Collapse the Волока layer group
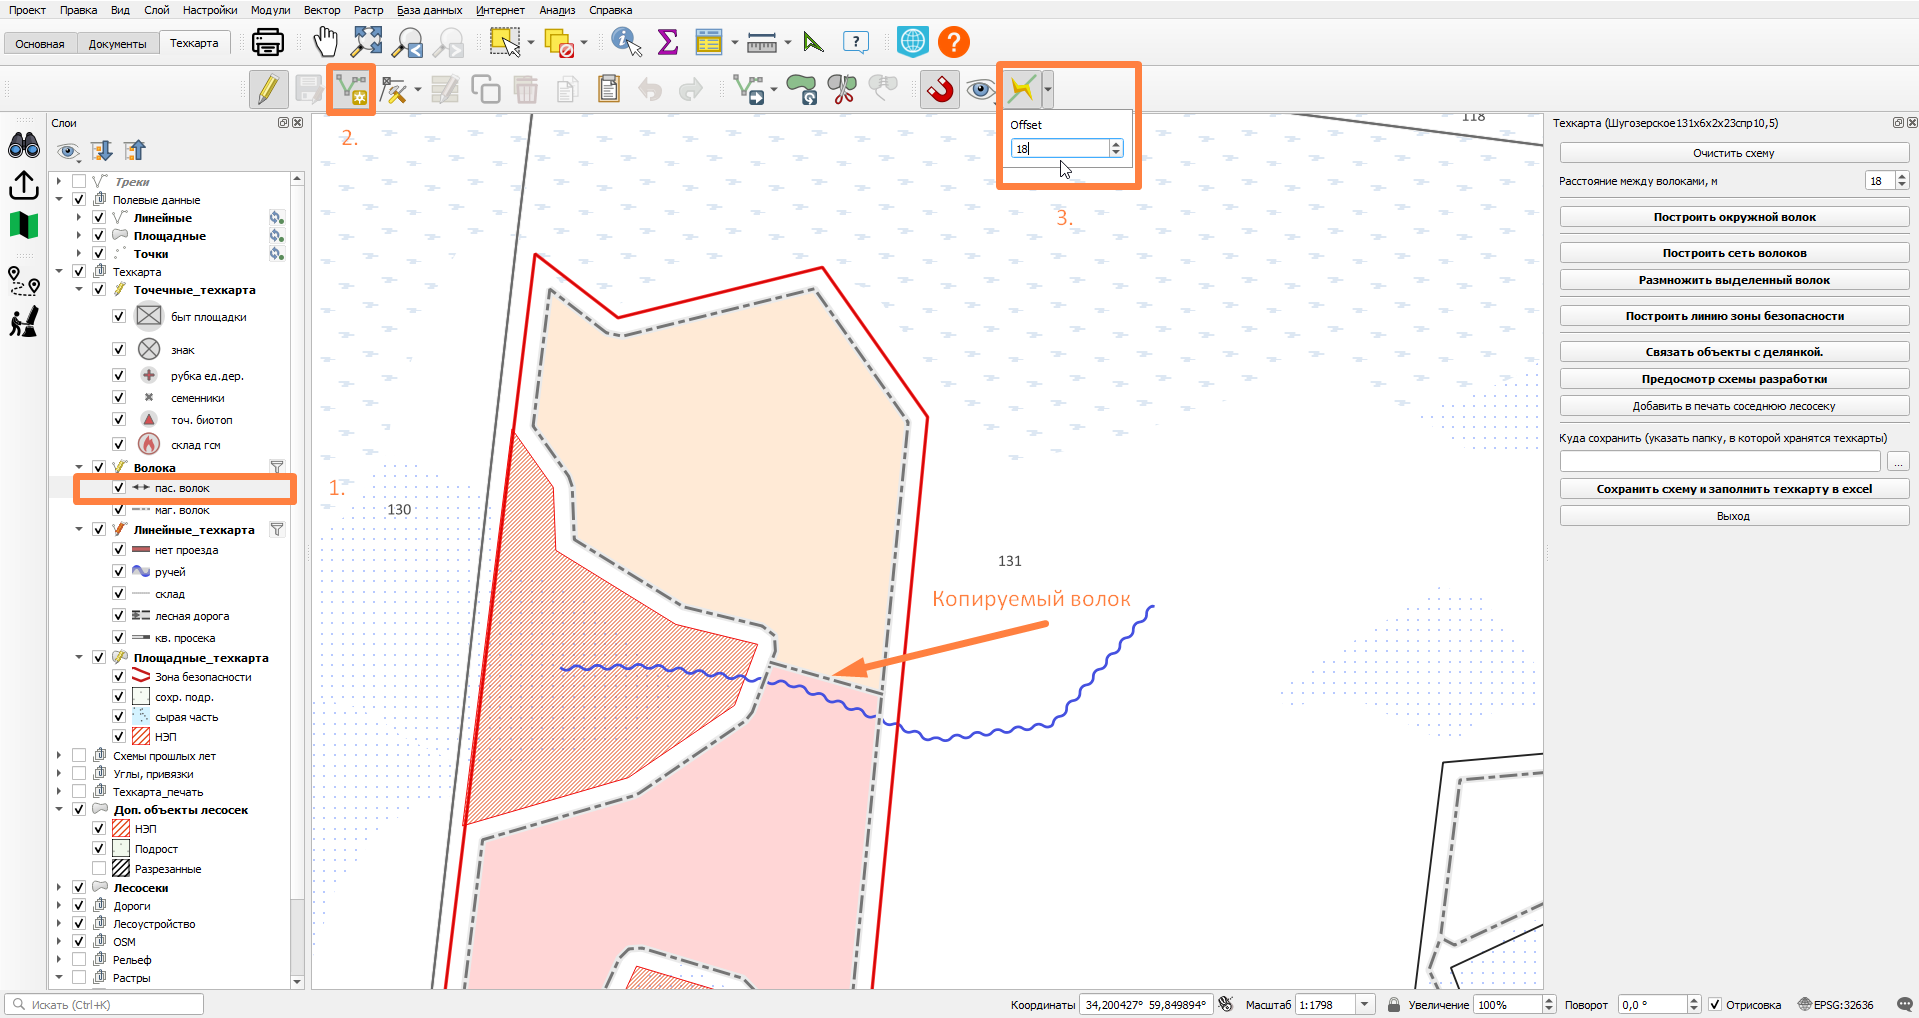The height and width of the screenshot is (1018, 1919). coord(79,468)
